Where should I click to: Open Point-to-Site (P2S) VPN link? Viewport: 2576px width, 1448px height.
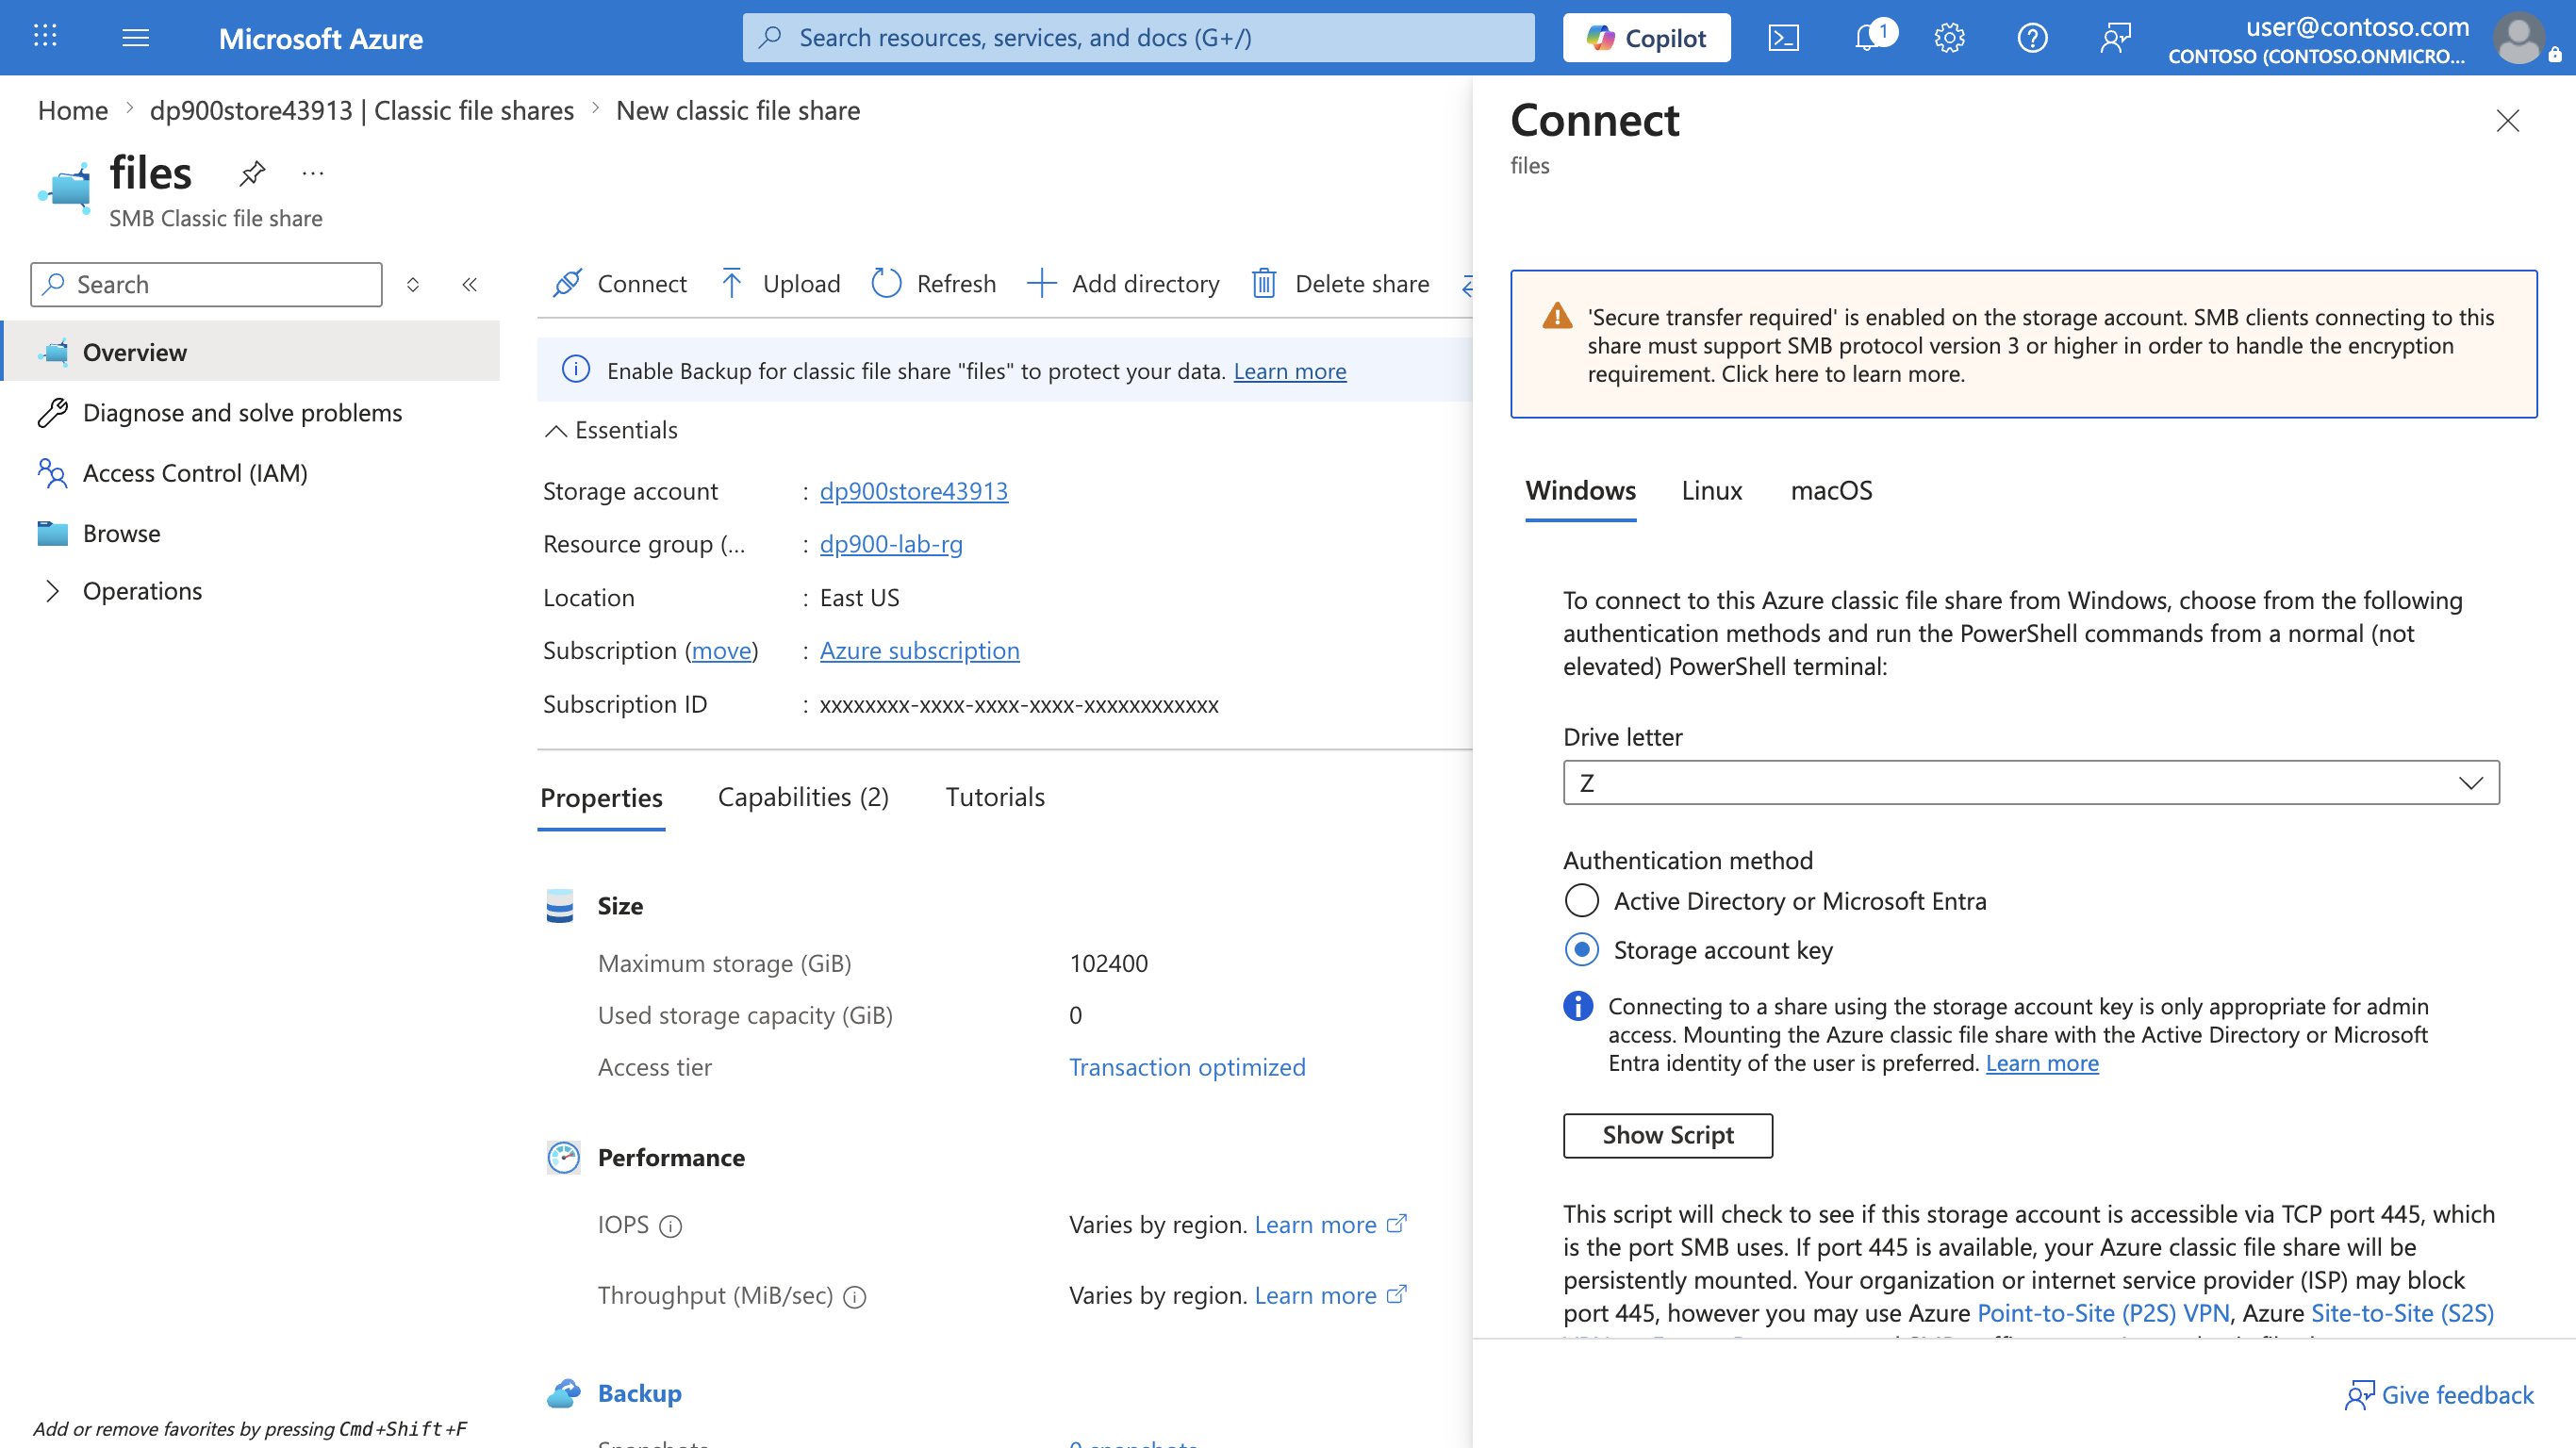pos(2103,1313)
